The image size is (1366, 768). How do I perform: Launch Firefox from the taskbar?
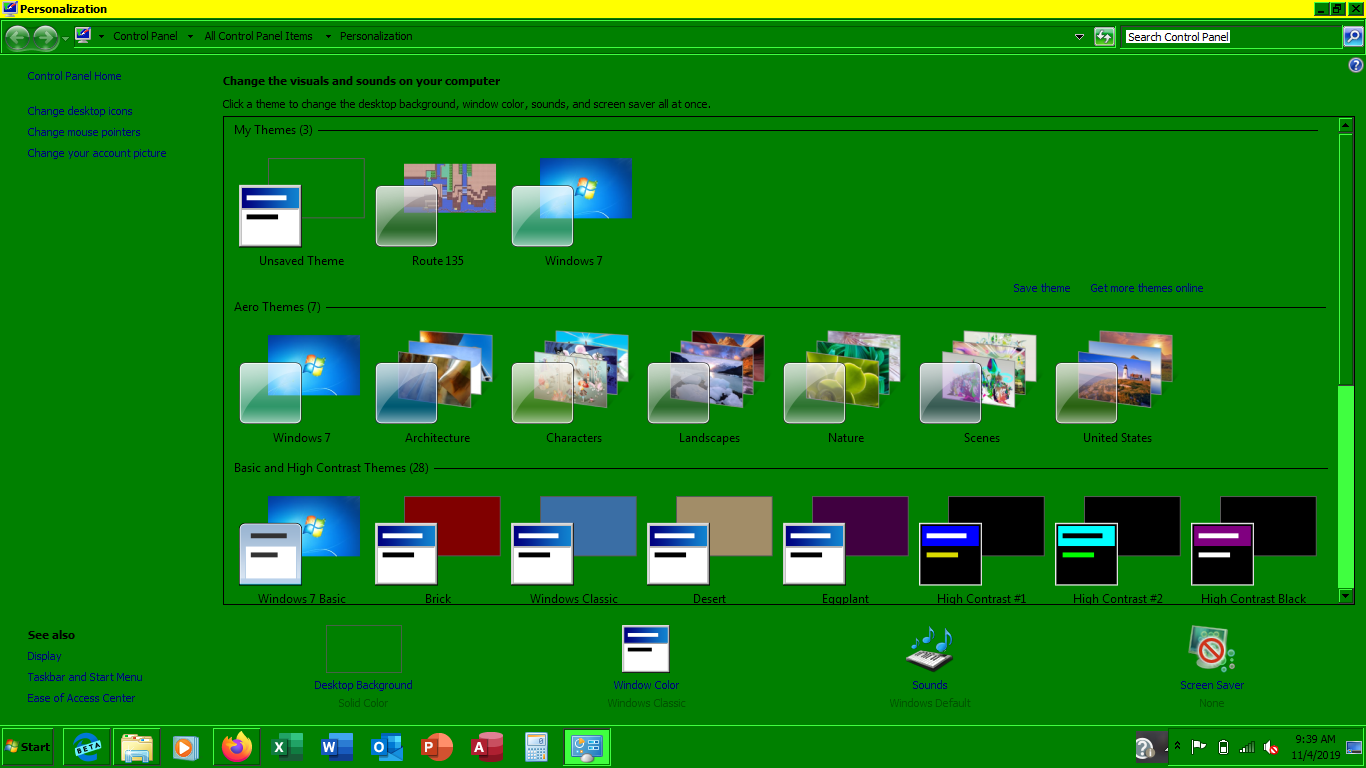click(x=237, y=747)
